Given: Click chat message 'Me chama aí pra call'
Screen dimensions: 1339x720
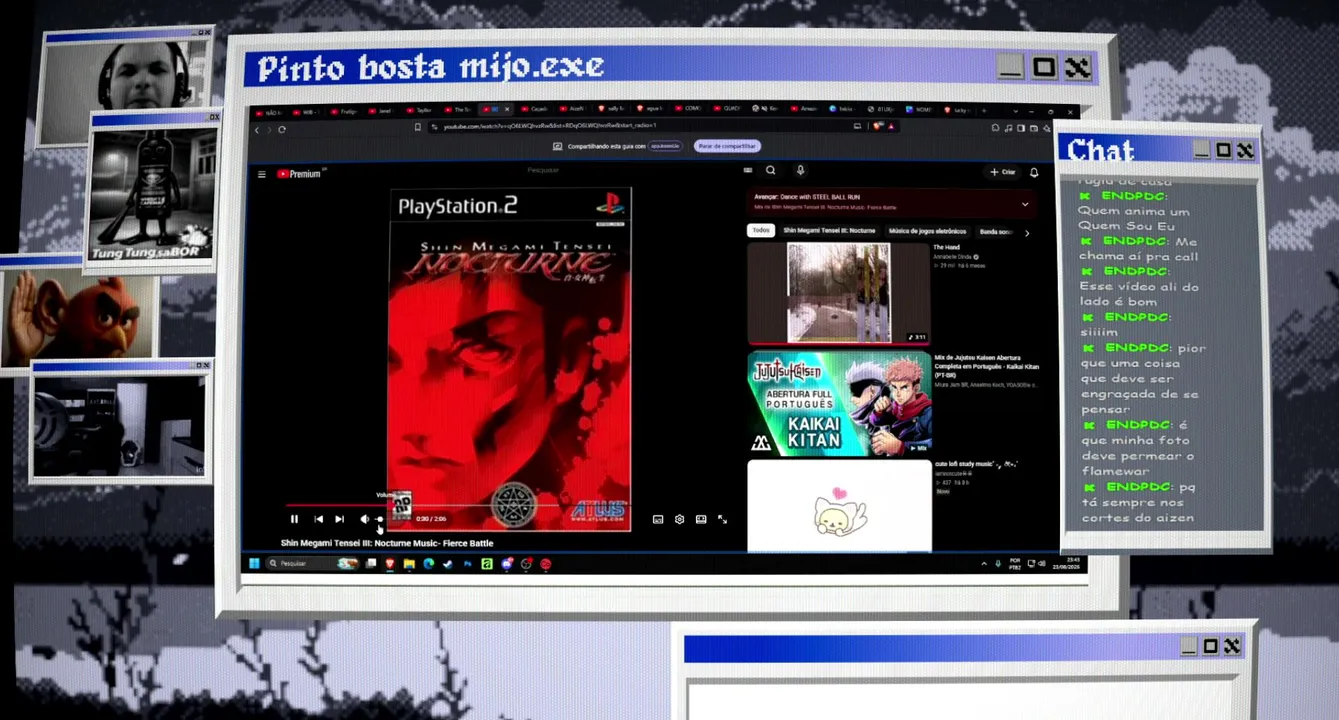Looking at the screenshot, I should pos(1138,249).
